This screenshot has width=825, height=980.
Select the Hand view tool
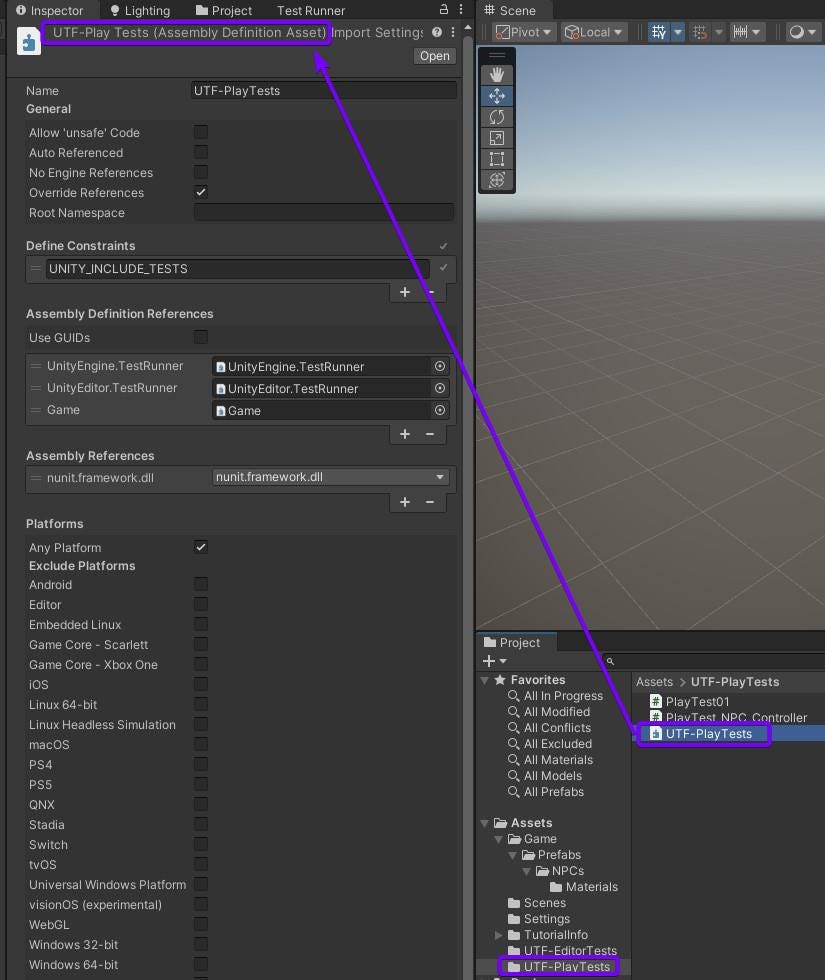tap(496, 75)
